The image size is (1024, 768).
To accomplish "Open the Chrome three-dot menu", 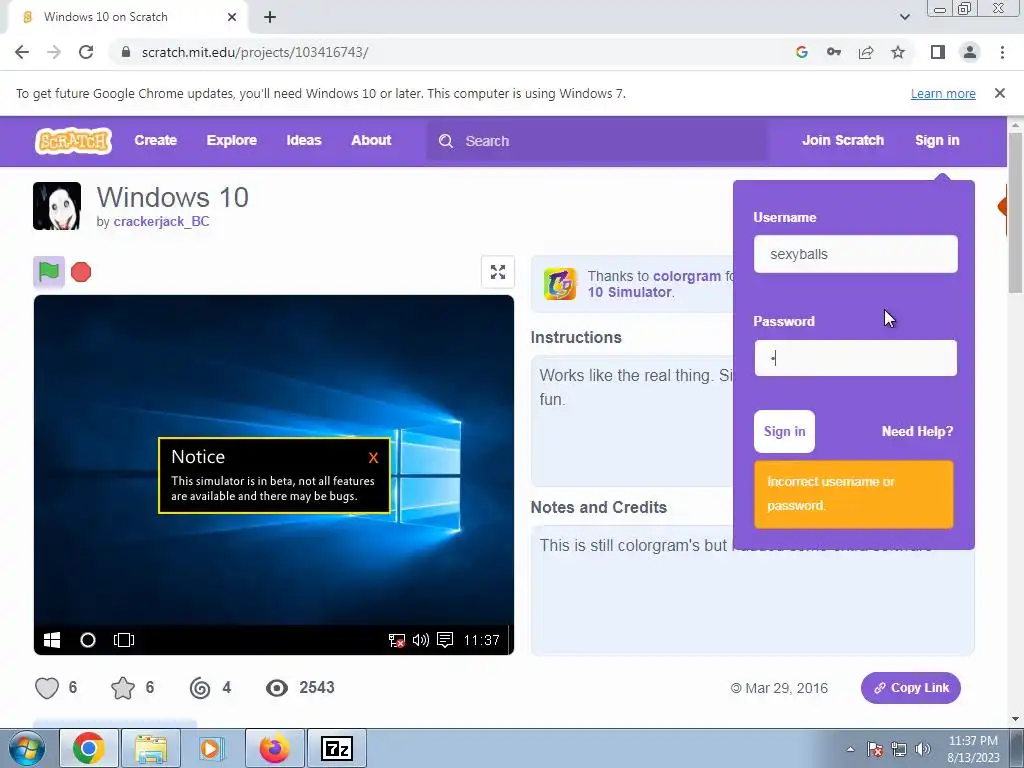I will [1002, 52].
